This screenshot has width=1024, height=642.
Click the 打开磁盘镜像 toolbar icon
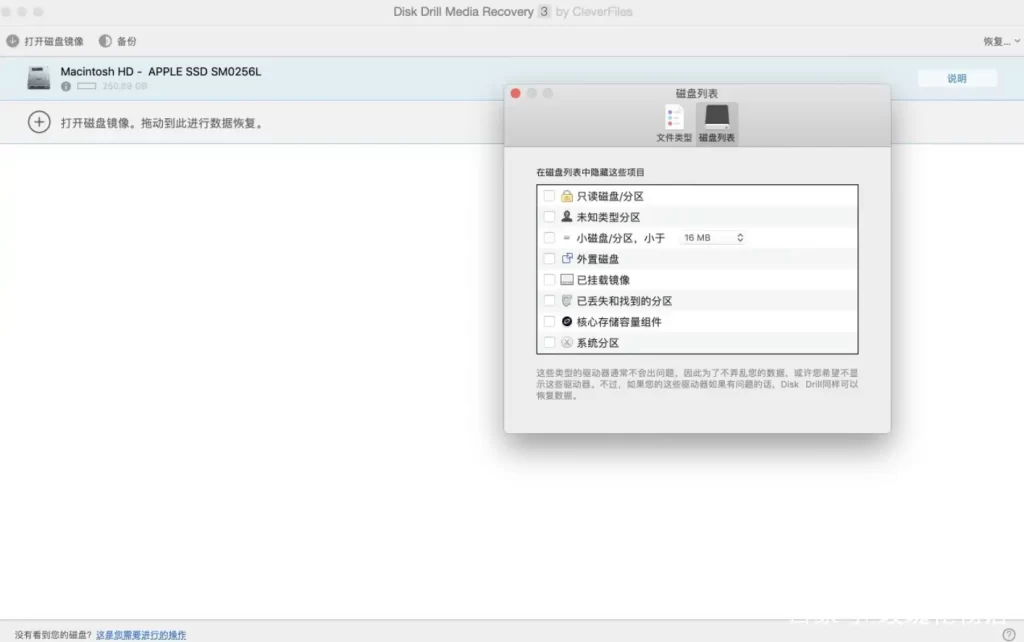click(12, 41)
